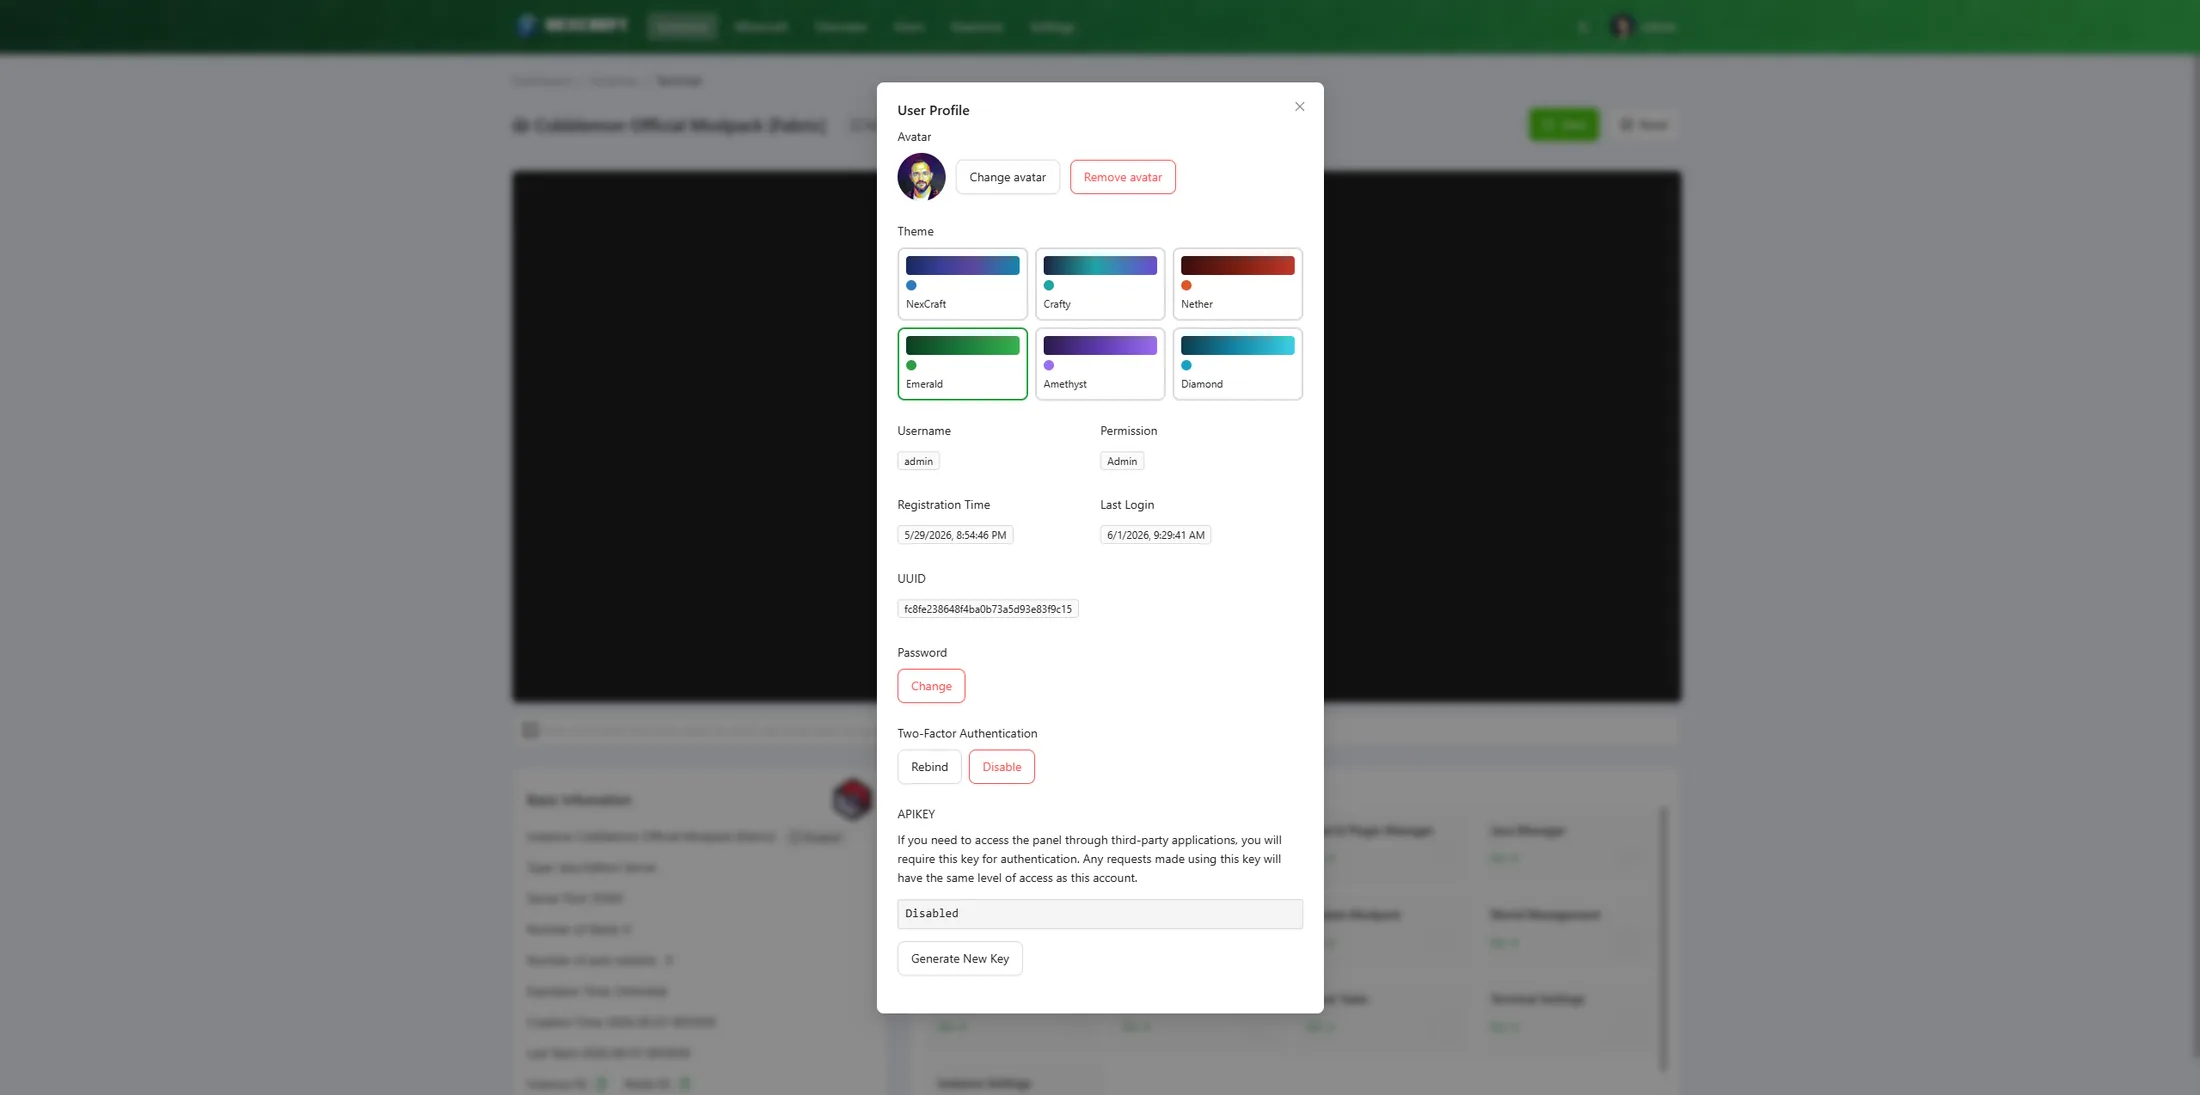Select the Amethyst theme card
This screenshot has height=1095, width=2200.
click(1100, 364)
